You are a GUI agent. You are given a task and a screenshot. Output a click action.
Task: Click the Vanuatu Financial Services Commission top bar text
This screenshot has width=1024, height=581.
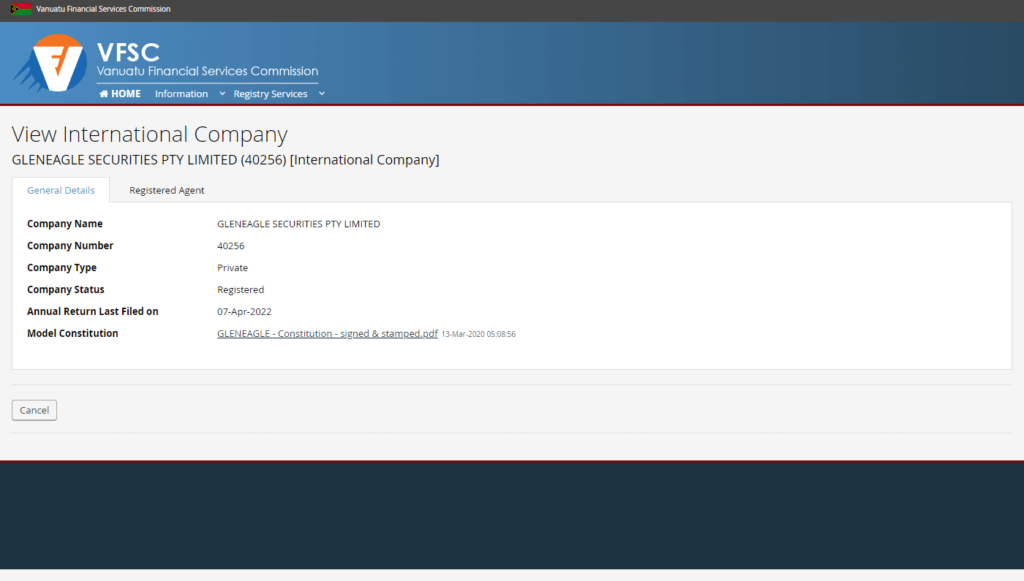[103, 9]
